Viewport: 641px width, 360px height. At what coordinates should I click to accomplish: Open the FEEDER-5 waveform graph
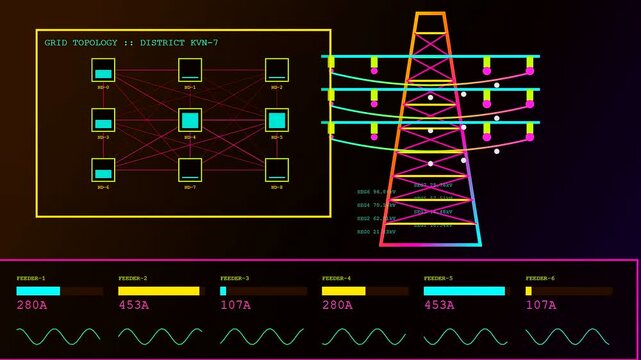465,337
